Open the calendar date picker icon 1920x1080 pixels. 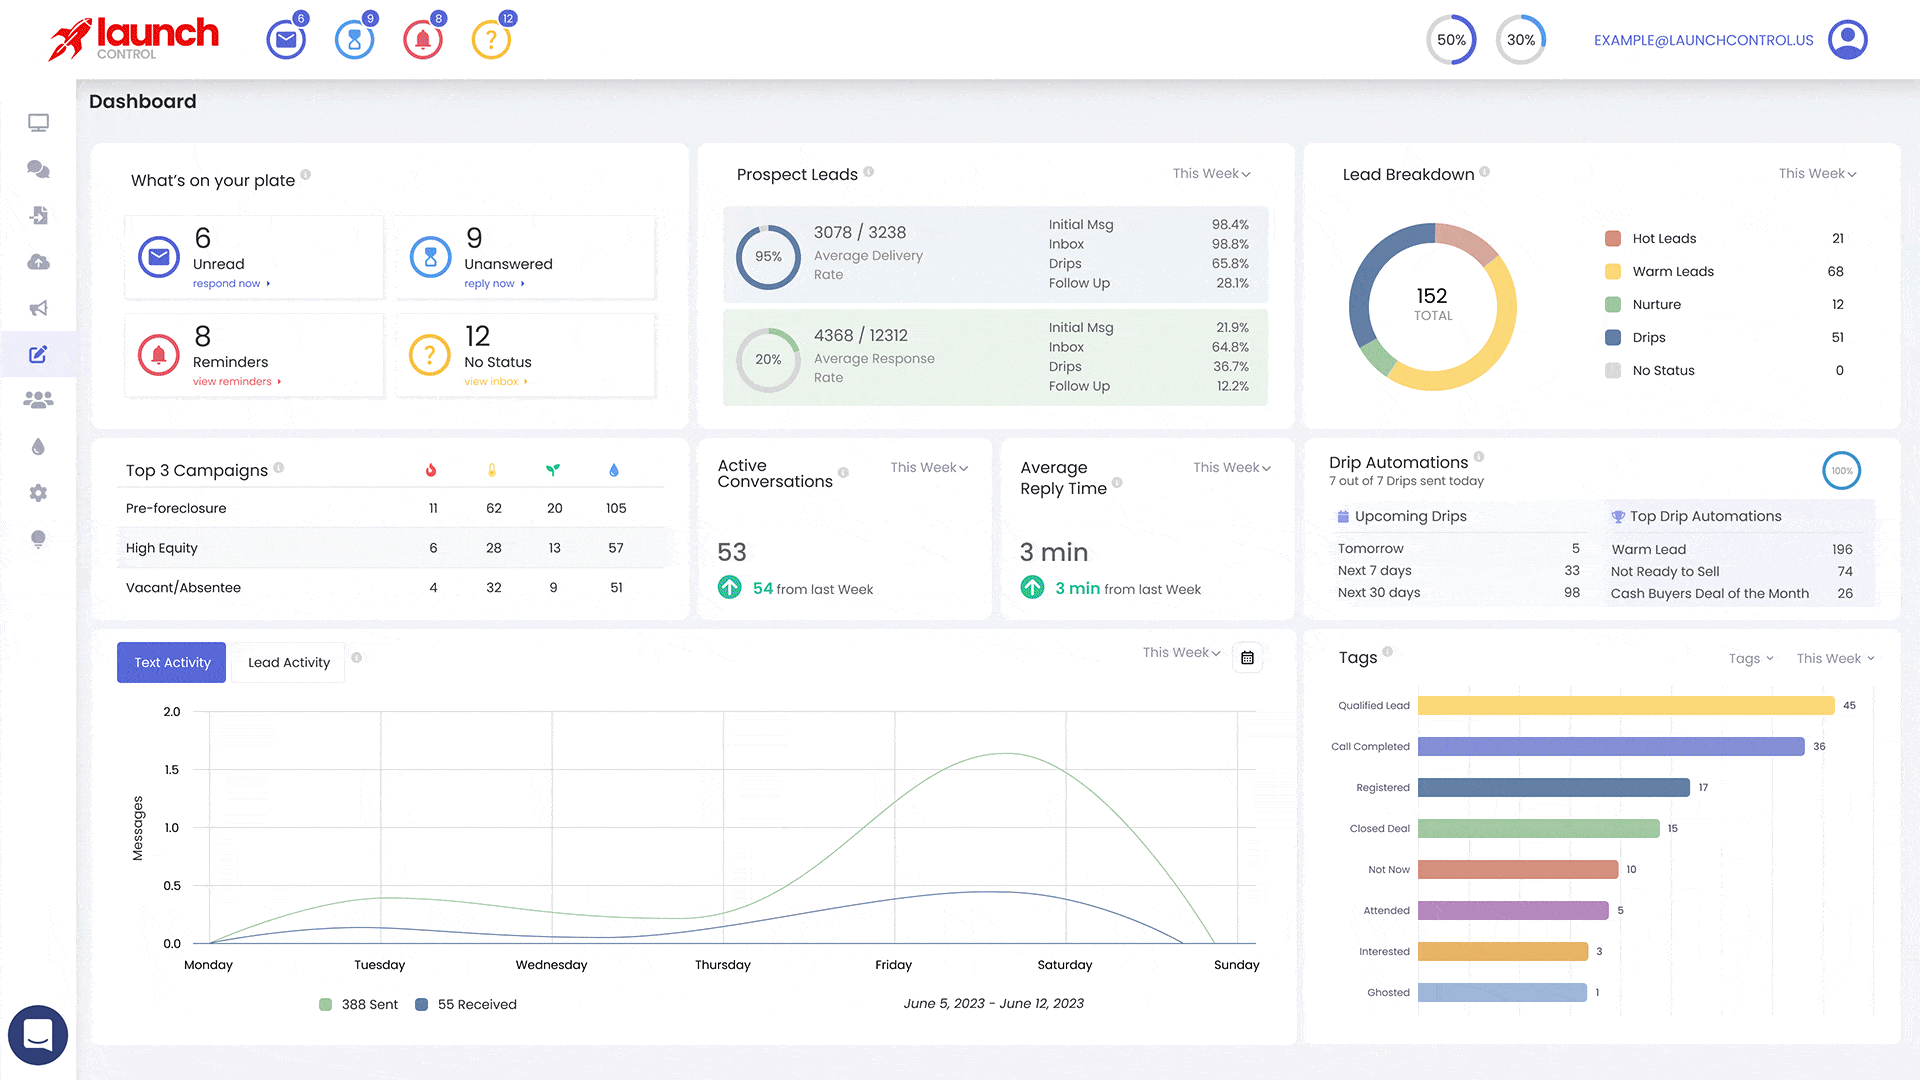1247,658
